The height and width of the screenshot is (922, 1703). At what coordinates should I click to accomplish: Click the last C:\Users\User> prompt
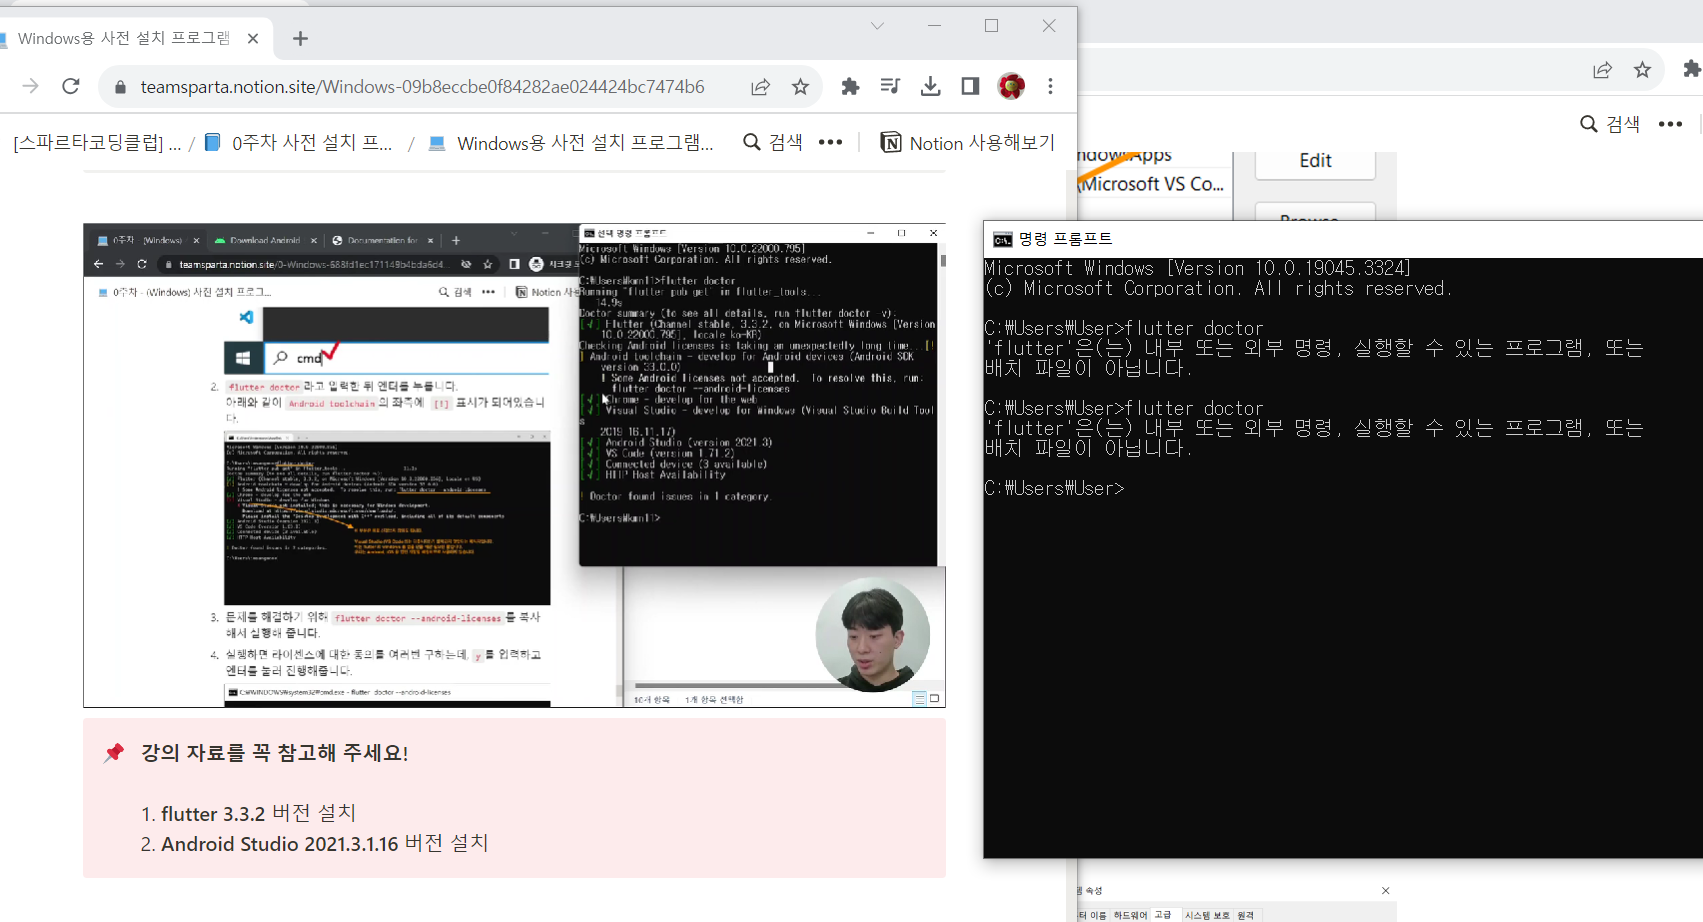(x=1054, y=488)
